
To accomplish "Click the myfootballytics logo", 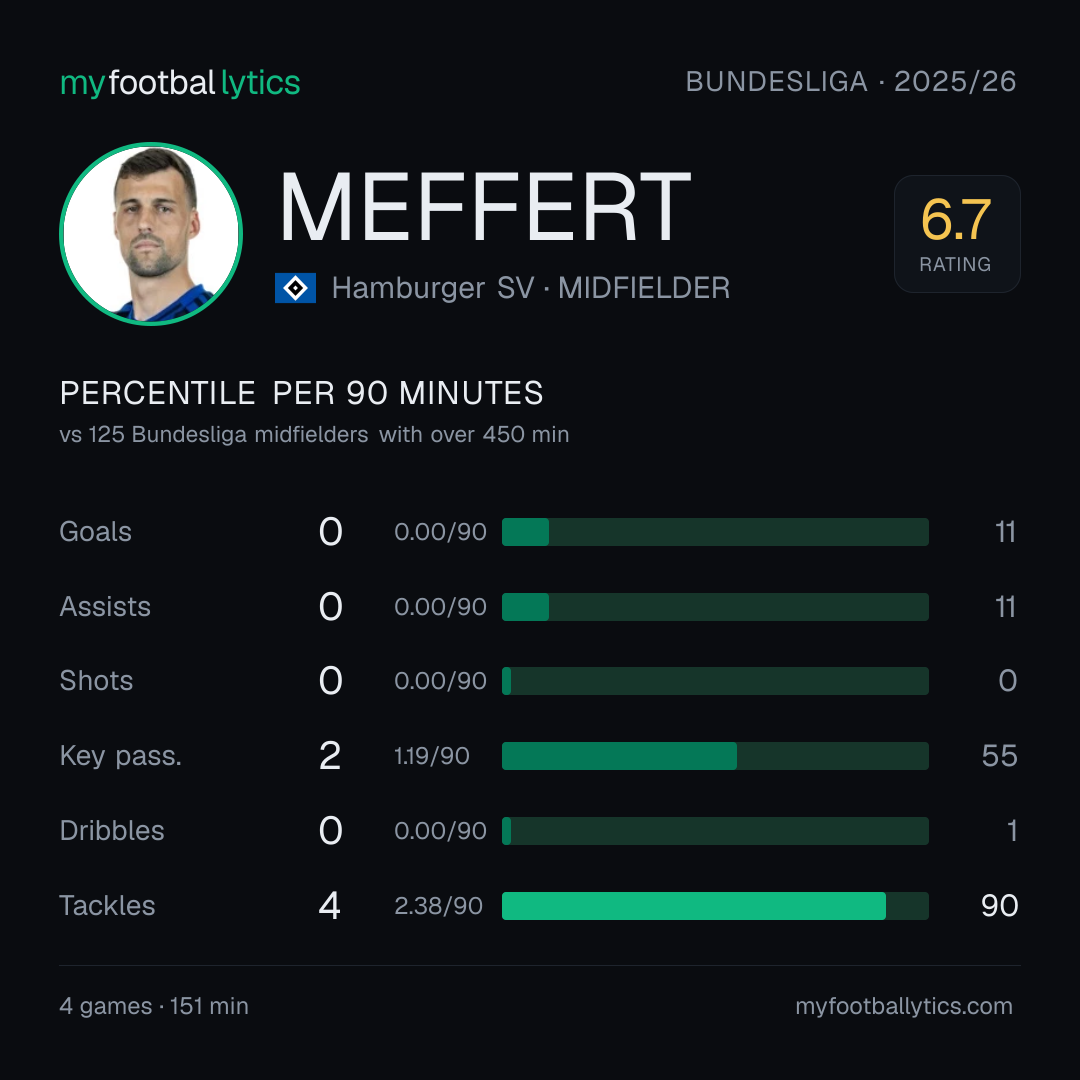I will pos(180,83).
